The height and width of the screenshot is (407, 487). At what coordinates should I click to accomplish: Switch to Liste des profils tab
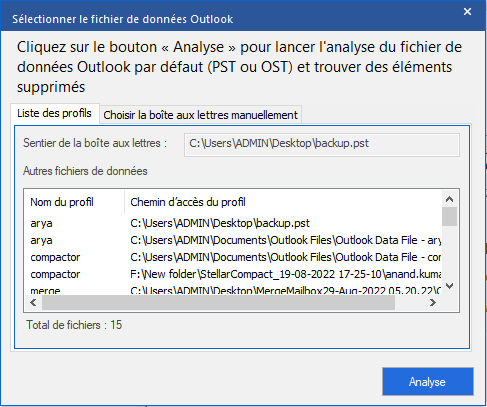click(55, 113)
